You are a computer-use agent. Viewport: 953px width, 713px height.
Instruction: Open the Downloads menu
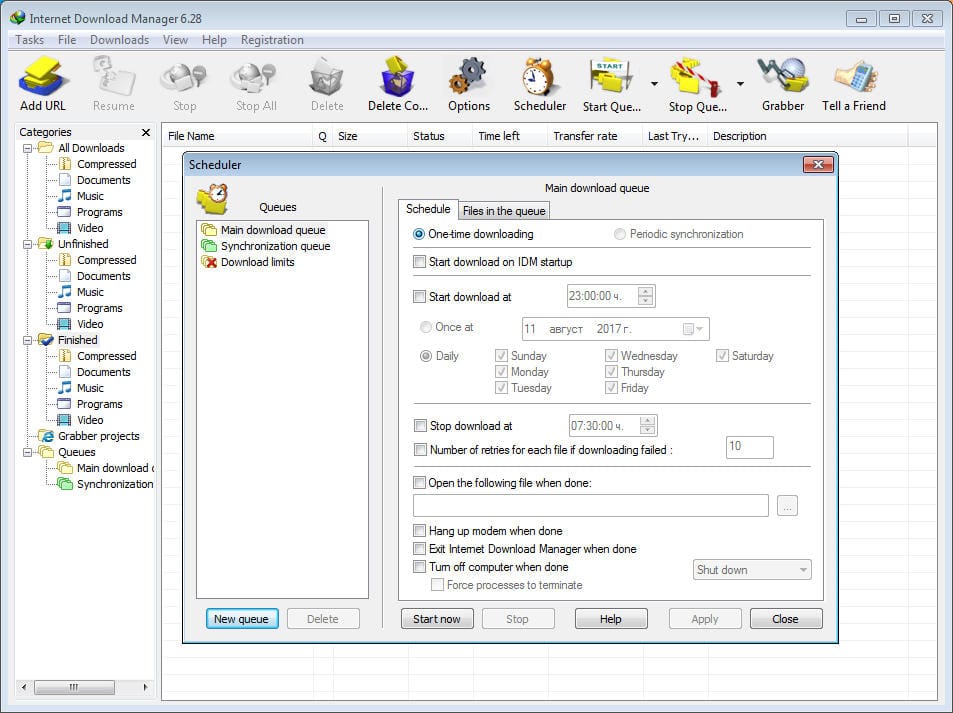118,39
